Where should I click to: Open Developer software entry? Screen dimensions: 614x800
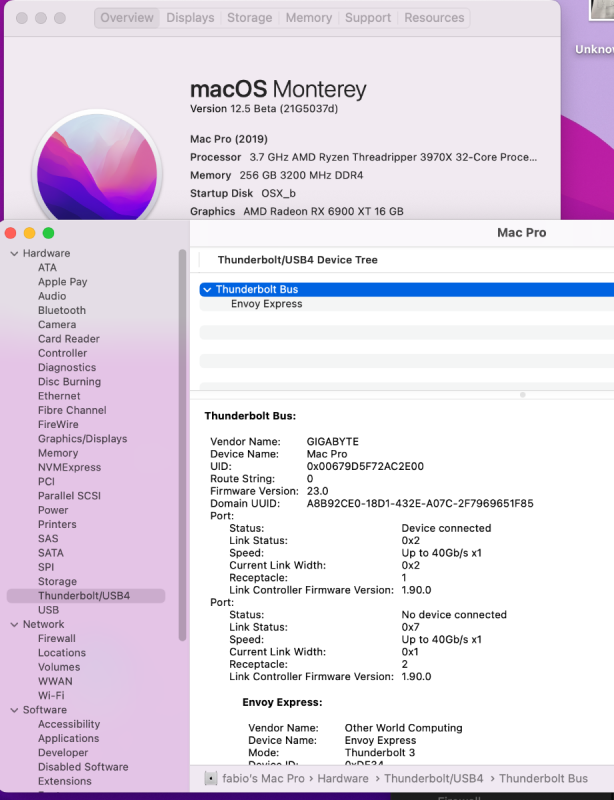pyautogui.click(x=63, y=753)
